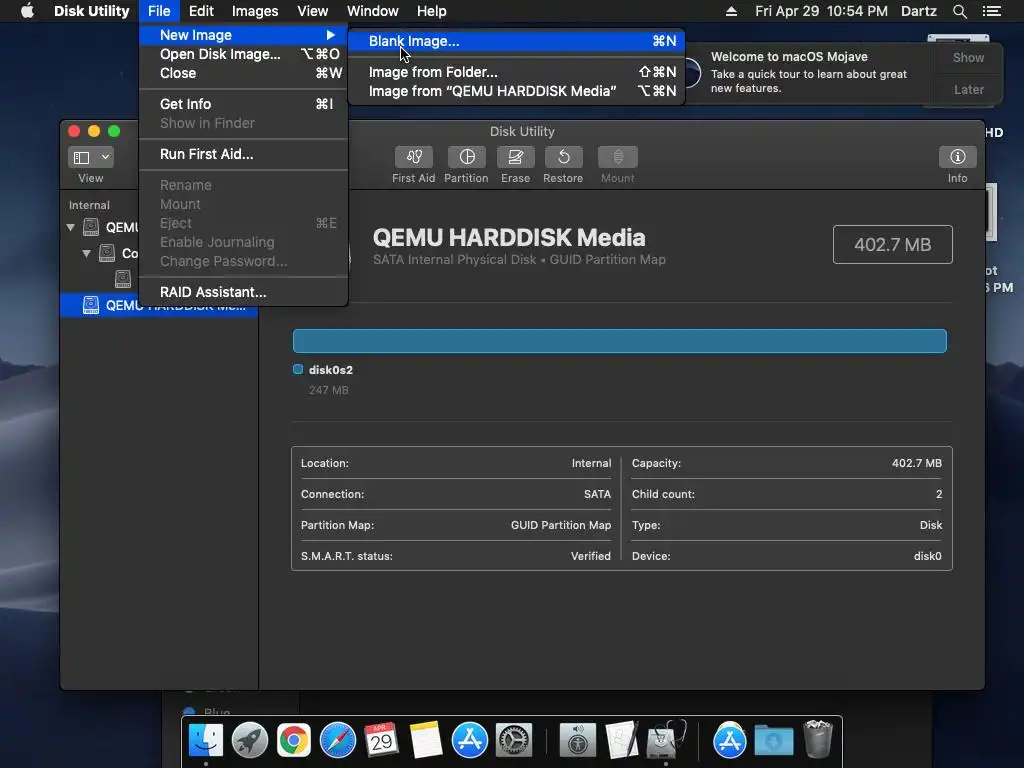The width and height of the screenshot is (1024, 768).
Task: Open RAID Assistant… from File menu
Action: (244, 292)
